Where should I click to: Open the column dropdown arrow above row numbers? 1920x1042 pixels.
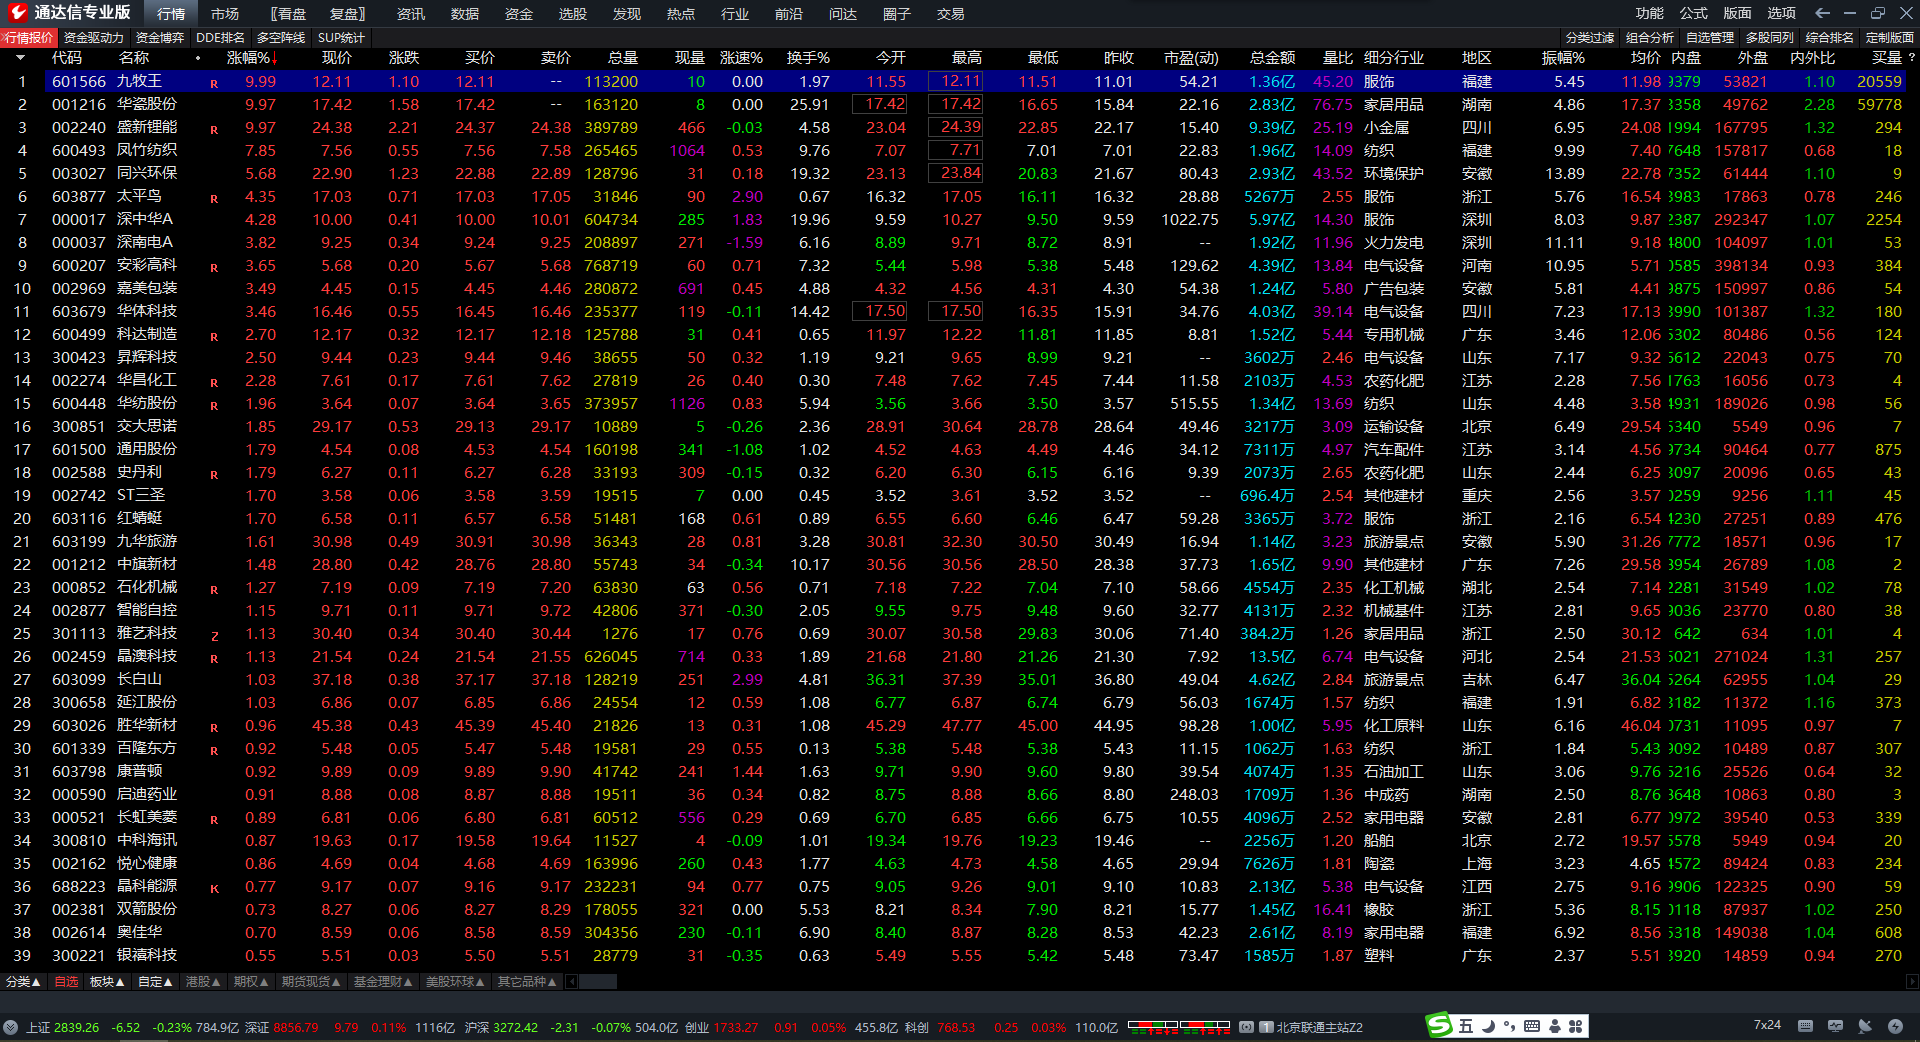tap(20, 58)
